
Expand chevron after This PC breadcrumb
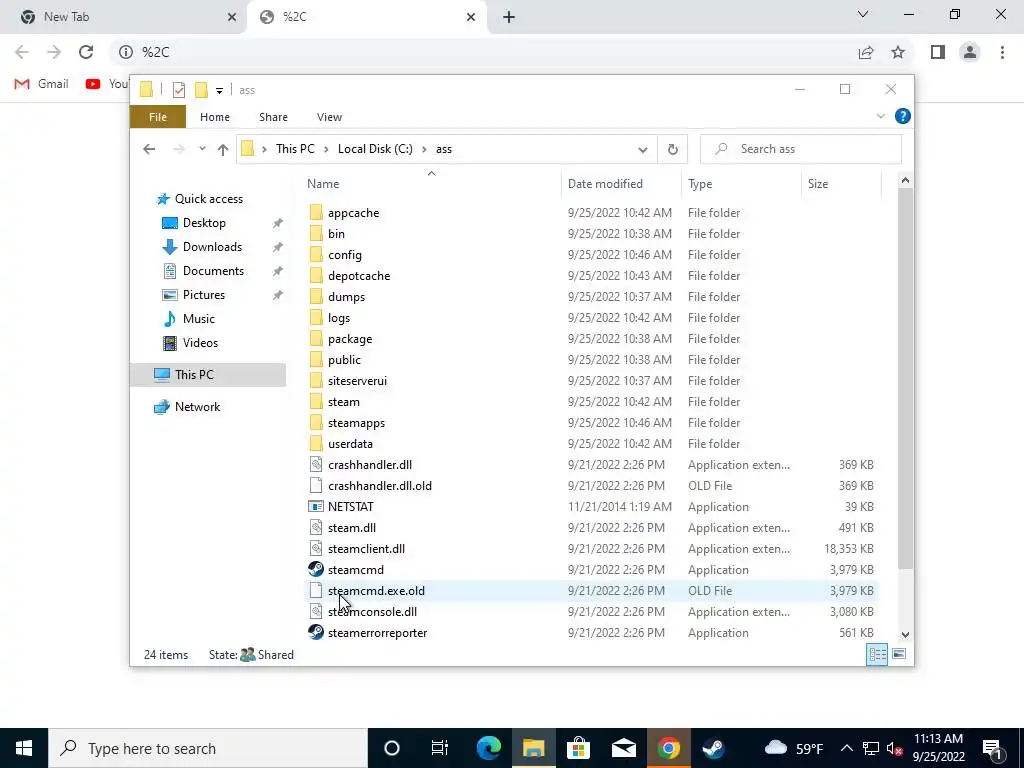click(327, 150)
